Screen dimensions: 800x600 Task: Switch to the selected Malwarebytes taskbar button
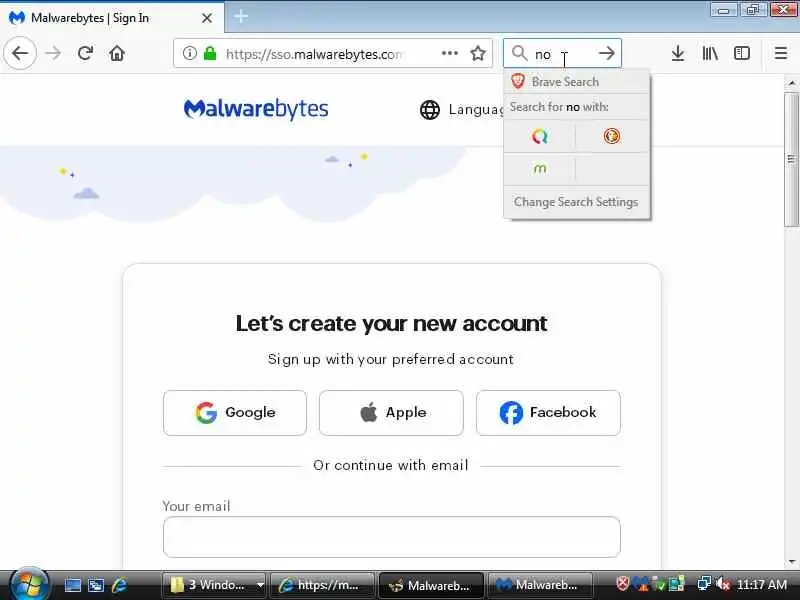click(431, 585)
